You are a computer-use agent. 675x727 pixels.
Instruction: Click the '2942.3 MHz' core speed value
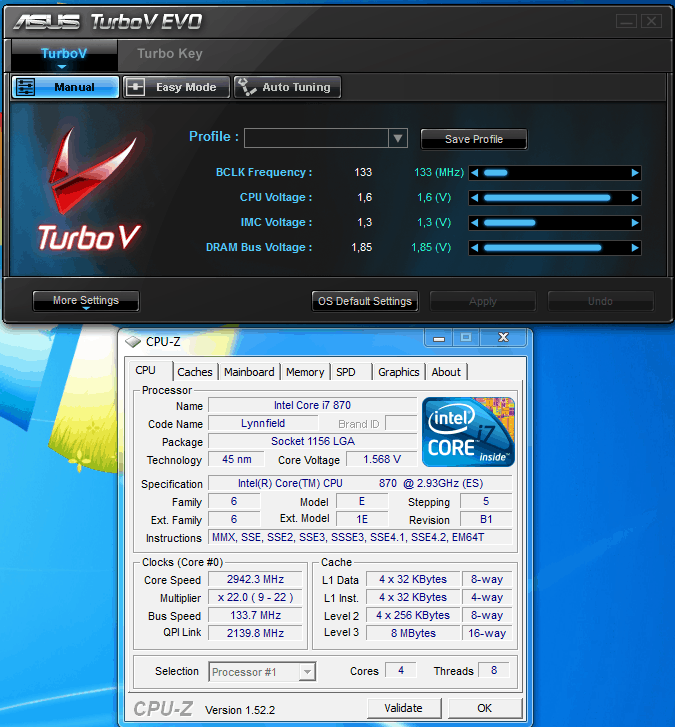click(255, 580)
